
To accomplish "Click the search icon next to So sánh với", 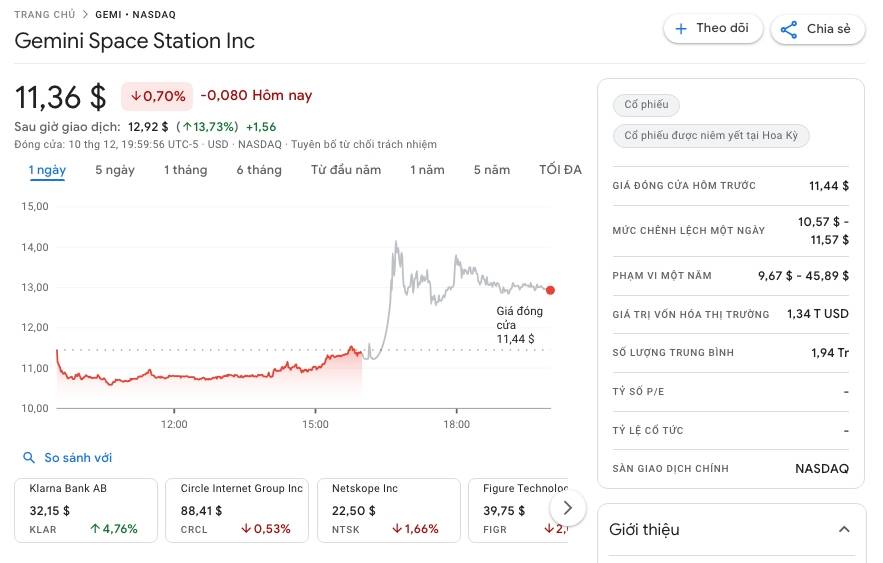I will point(29,458).
